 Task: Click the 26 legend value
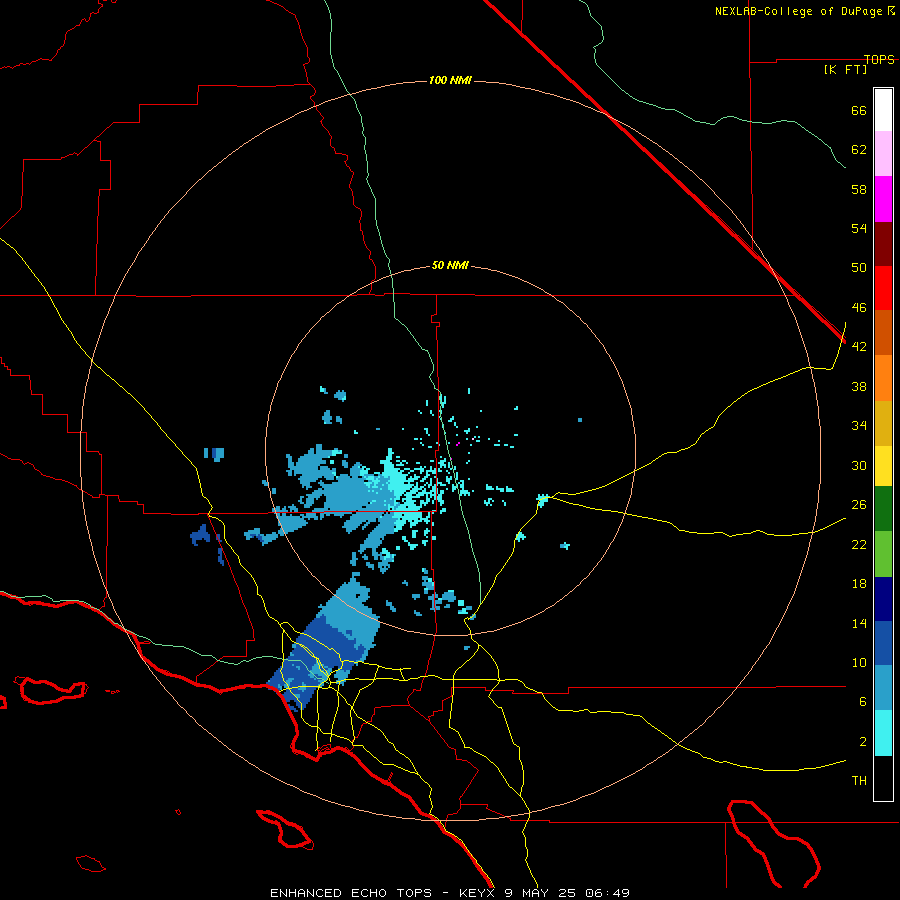[x=859, y=505]
